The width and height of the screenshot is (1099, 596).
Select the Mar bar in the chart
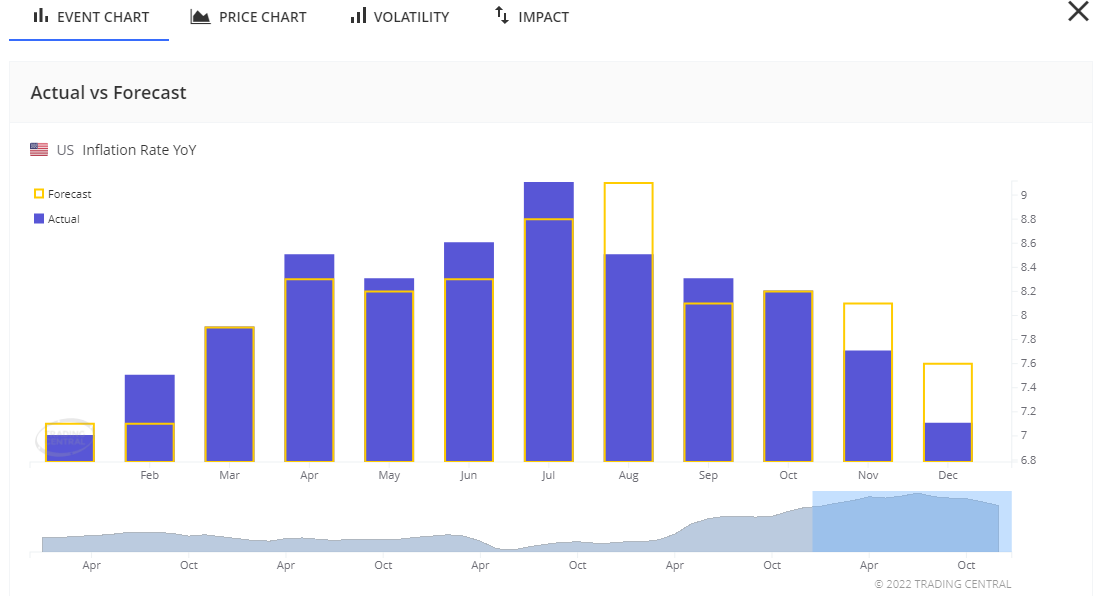229,394
